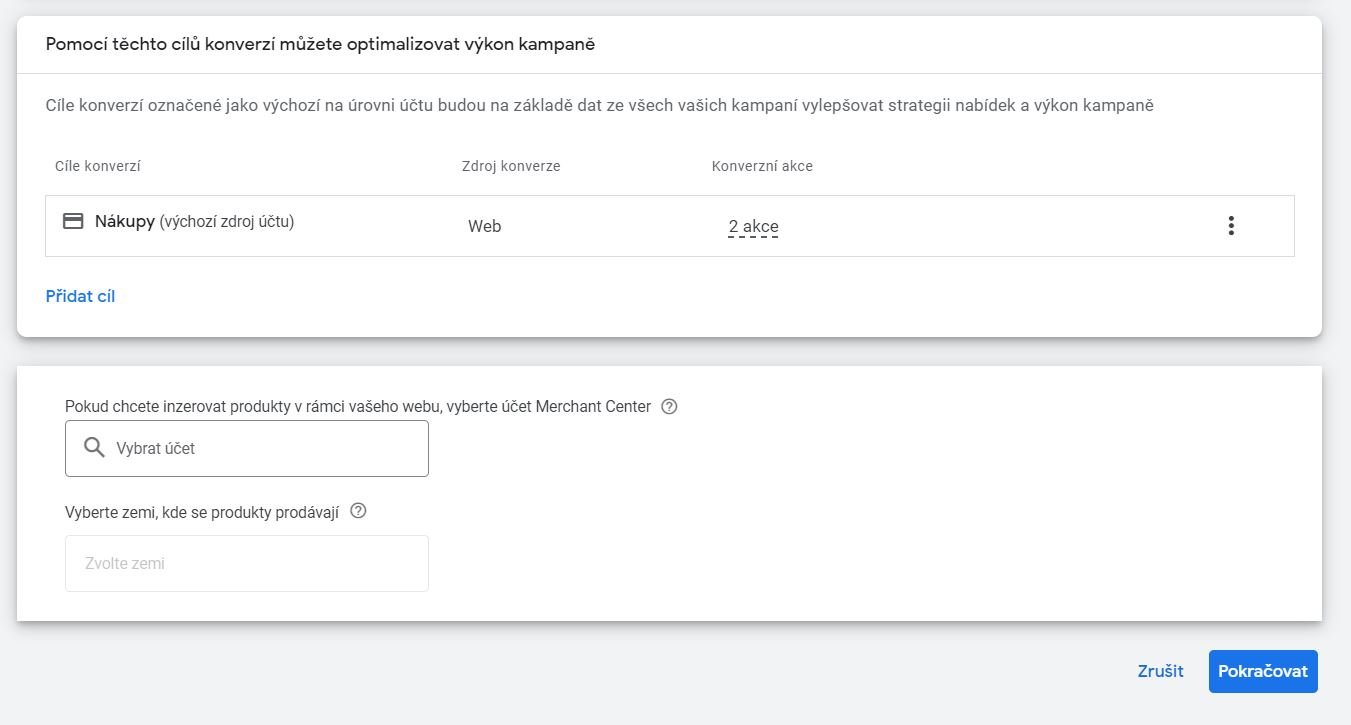1351x725 pixels.
Task: Click the magnifier icon in Vybrat účet
Action: tap(94, 447)
